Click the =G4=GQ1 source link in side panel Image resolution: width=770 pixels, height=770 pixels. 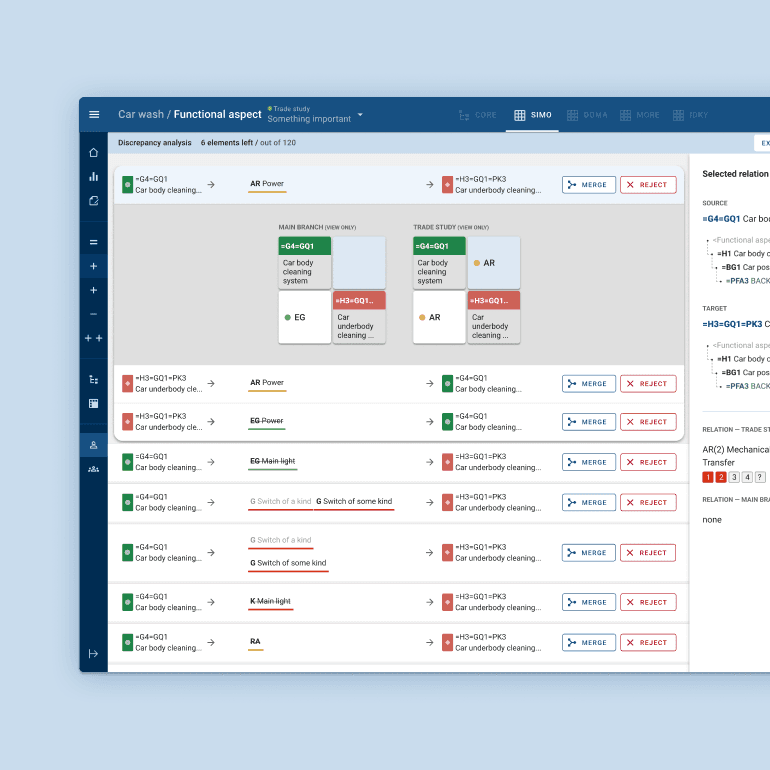(x=721, y=219)
